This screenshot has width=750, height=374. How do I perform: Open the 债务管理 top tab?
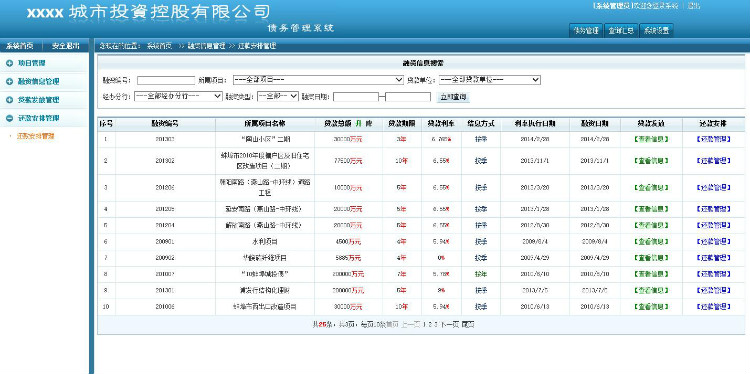click(585, 31)
